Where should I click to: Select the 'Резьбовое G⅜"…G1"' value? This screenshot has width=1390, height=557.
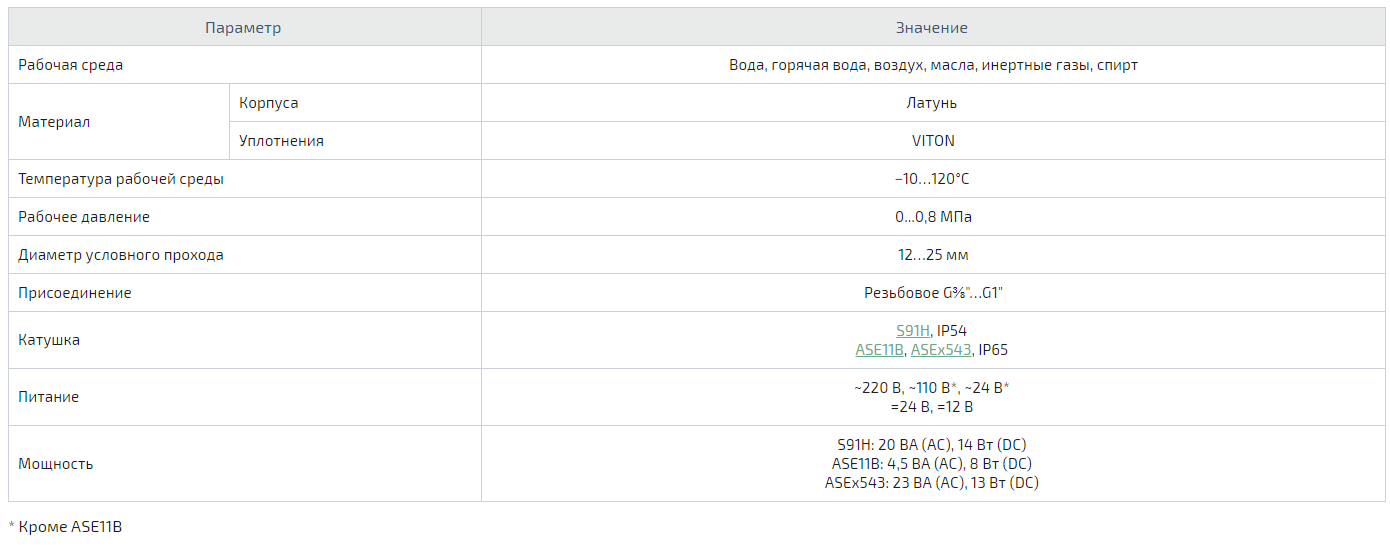[x=932, y=293]
